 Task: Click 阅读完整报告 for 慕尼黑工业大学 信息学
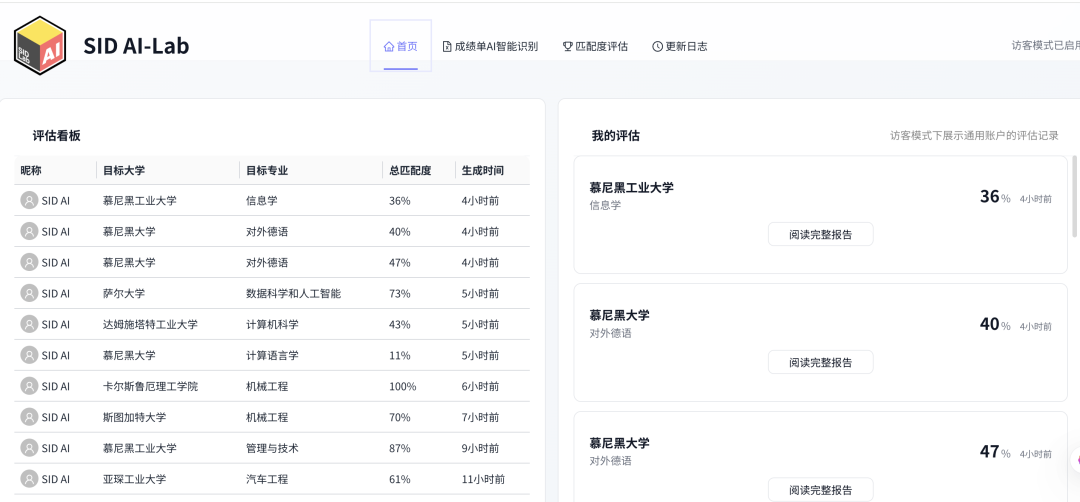pyautogui.click(x=820, y=234)
